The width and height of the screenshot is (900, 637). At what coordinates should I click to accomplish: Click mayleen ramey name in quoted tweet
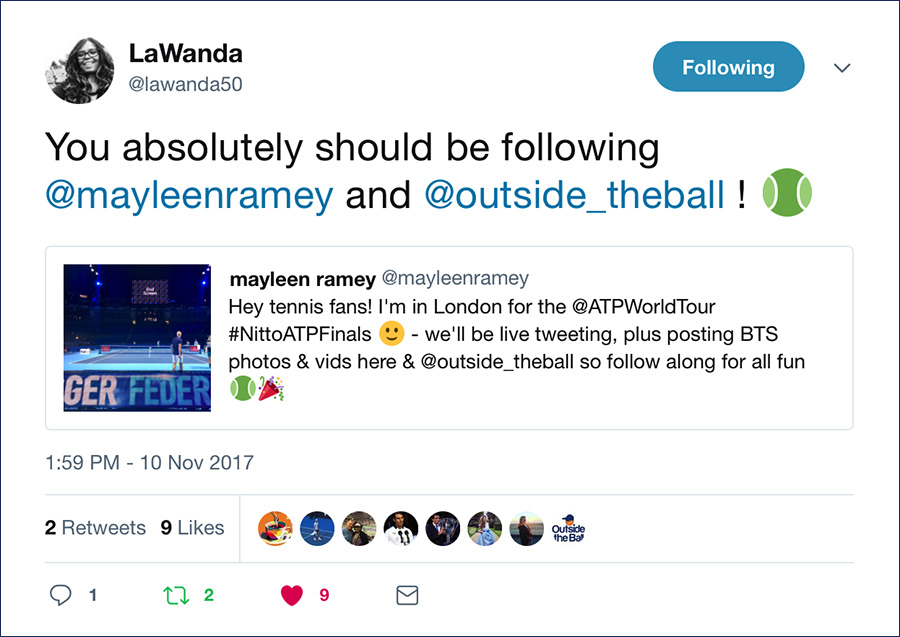(x=302, y=279)
